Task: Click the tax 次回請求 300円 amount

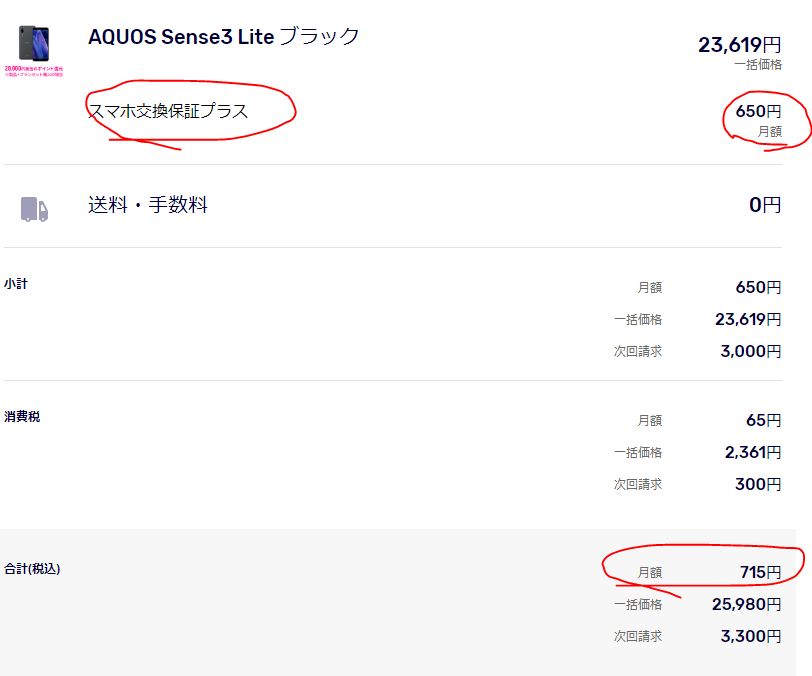Action: pyautogui.click(x=758, y=484)
